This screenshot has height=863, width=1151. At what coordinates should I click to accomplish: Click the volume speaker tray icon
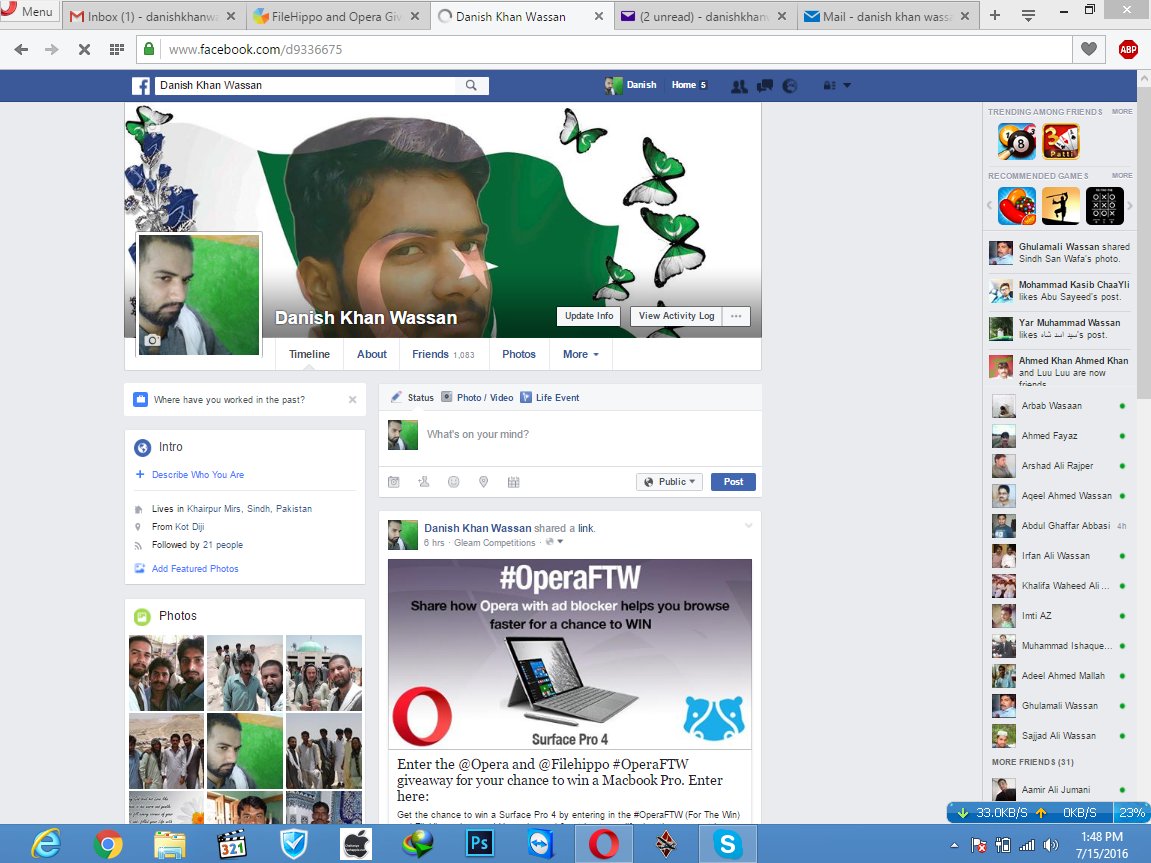point(1050,845)
